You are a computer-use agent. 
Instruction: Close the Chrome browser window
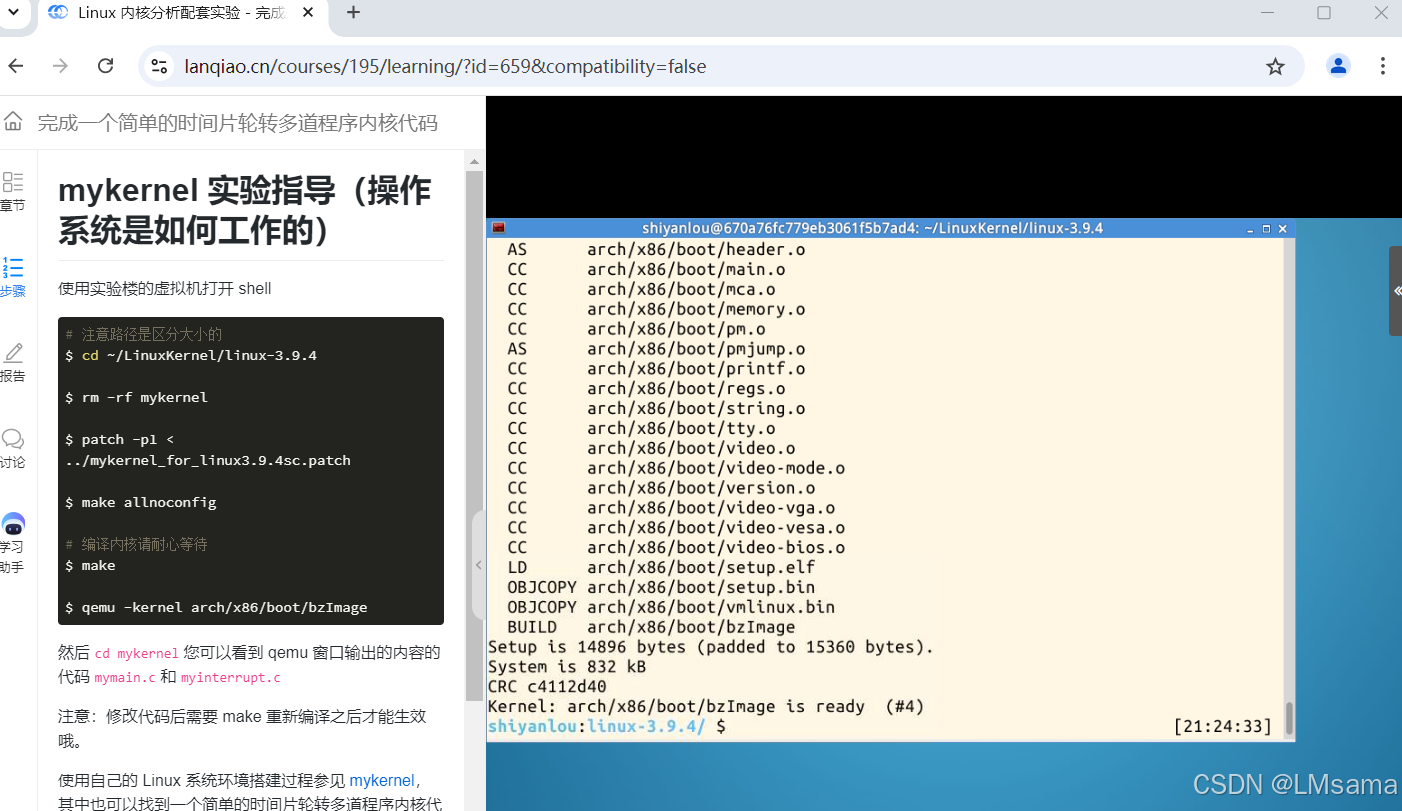pos(1380,13)
